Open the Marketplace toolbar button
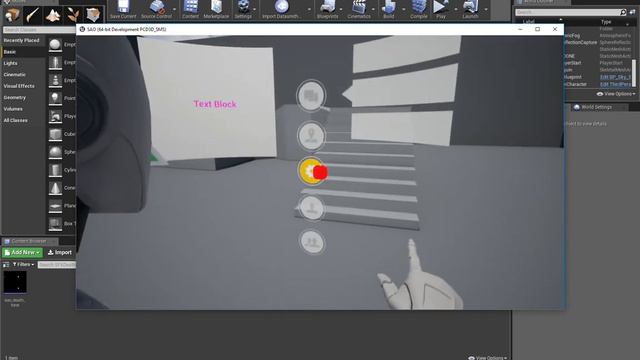The height and width of the screenshot is (360, 640). pos(216,9)
